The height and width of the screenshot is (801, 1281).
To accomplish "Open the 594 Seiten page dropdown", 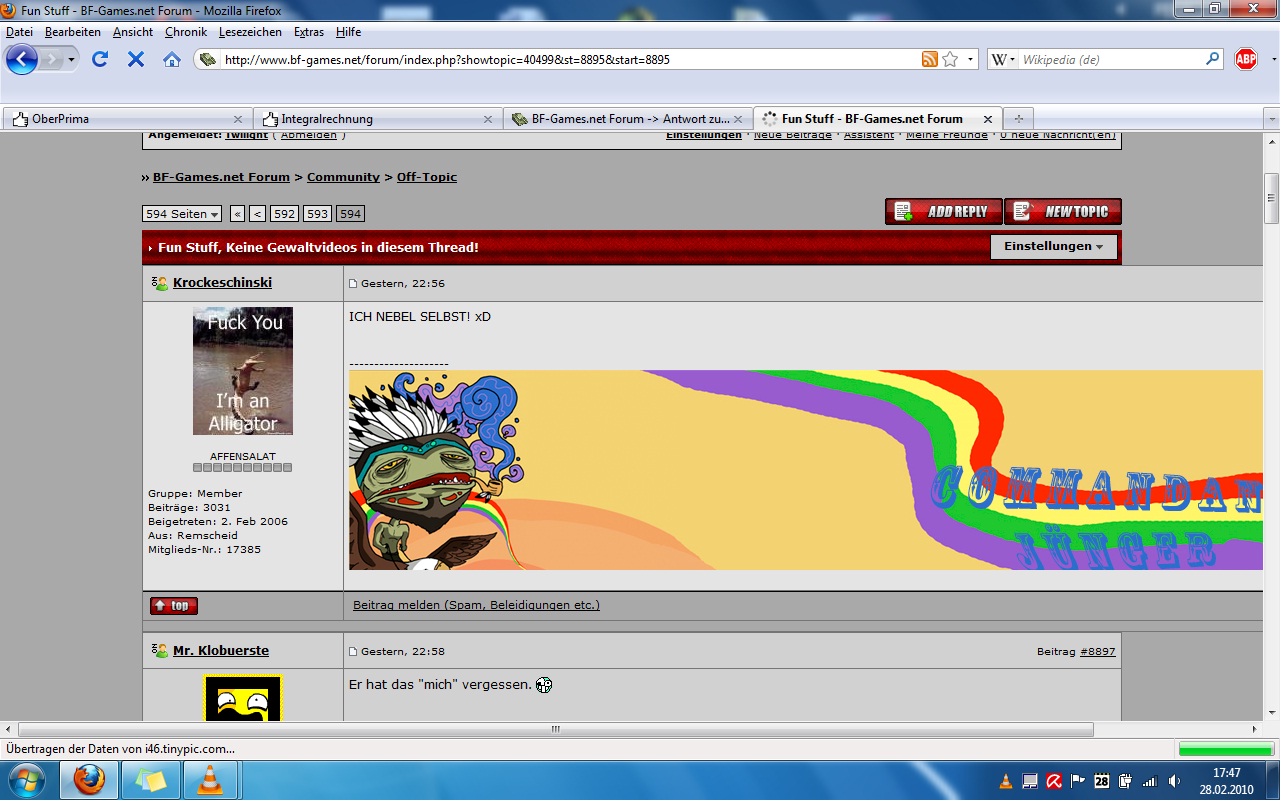I will (182, 214).
